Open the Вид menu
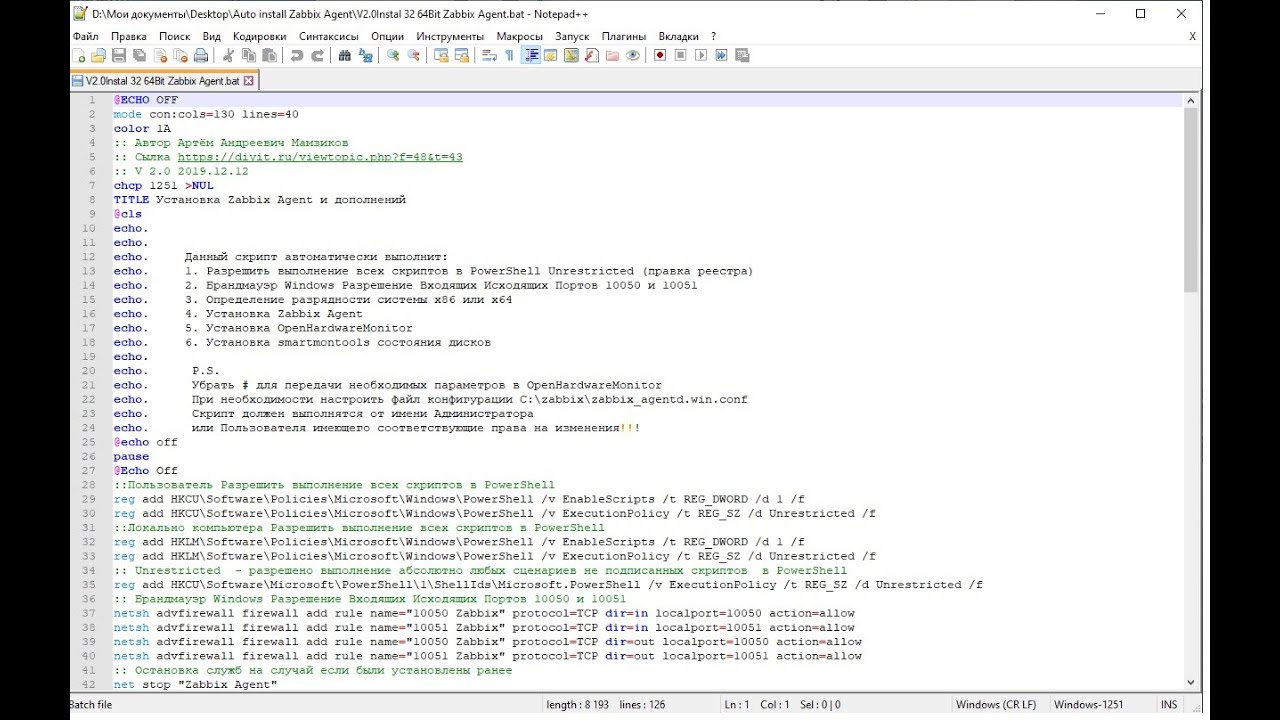 [212, 36]
